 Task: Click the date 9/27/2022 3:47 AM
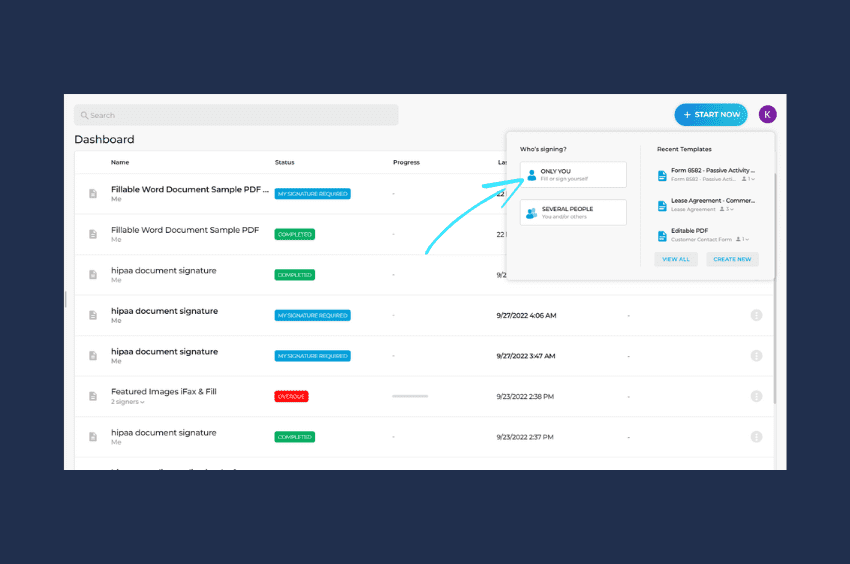[525, 356]
